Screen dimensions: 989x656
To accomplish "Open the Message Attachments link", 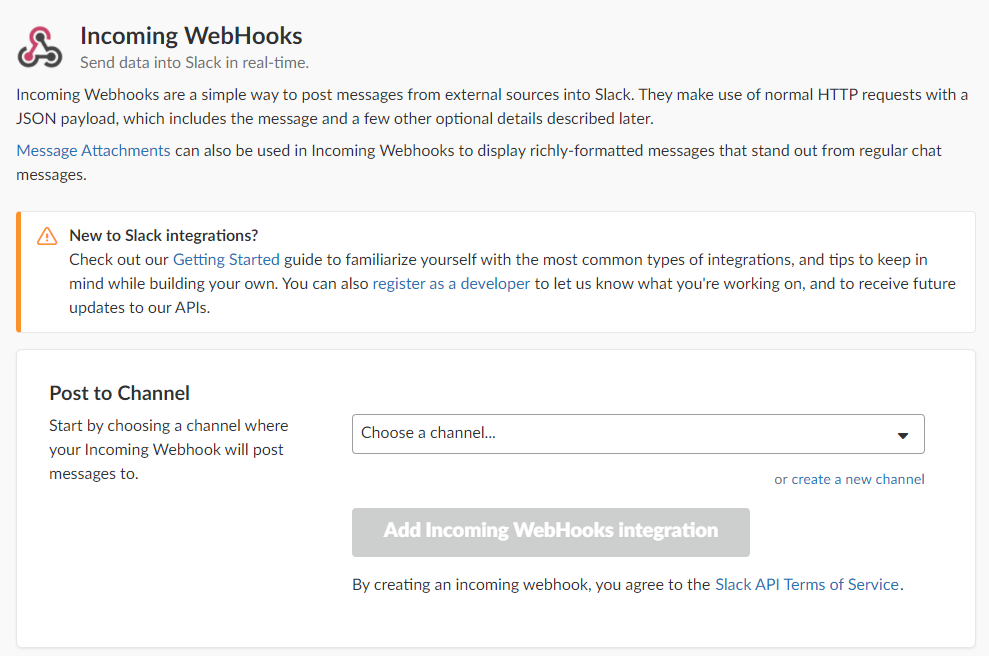I will click(x=93, y=151).
